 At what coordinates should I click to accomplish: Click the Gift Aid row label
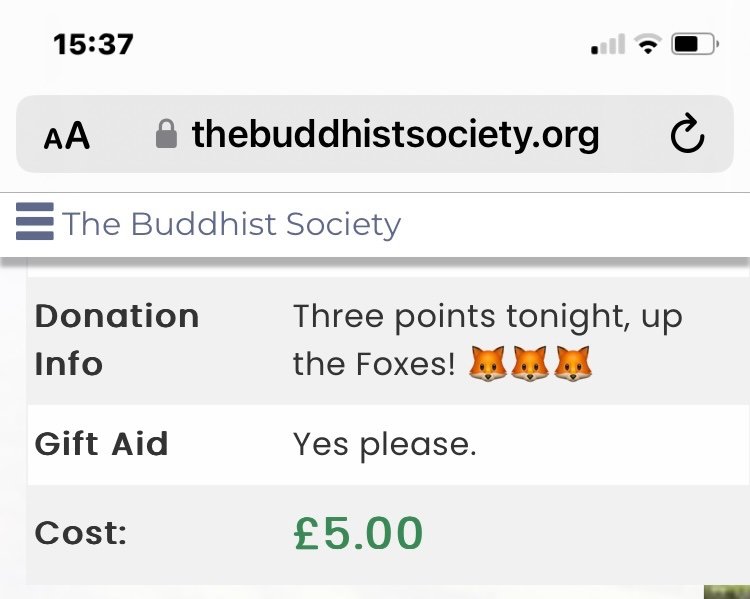[x=101, y=444]
